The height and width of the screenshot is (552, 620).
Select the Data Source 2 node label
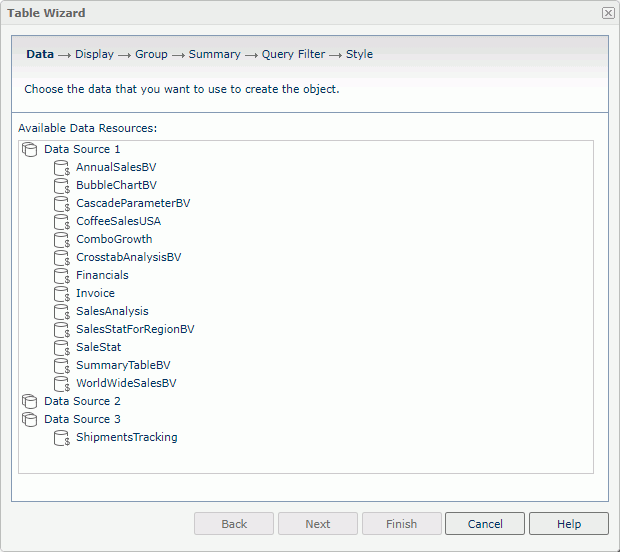82,401
